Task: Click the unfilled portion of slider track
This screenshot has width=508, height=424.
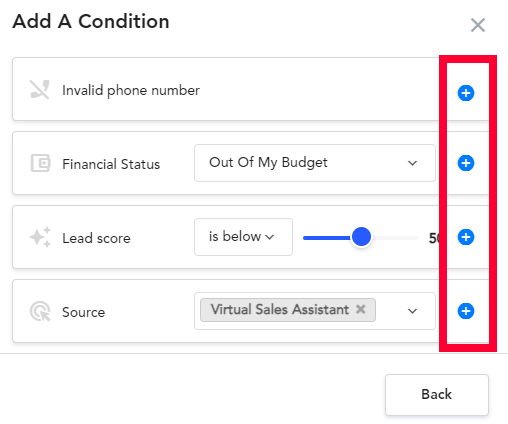Action: (395, 238)
